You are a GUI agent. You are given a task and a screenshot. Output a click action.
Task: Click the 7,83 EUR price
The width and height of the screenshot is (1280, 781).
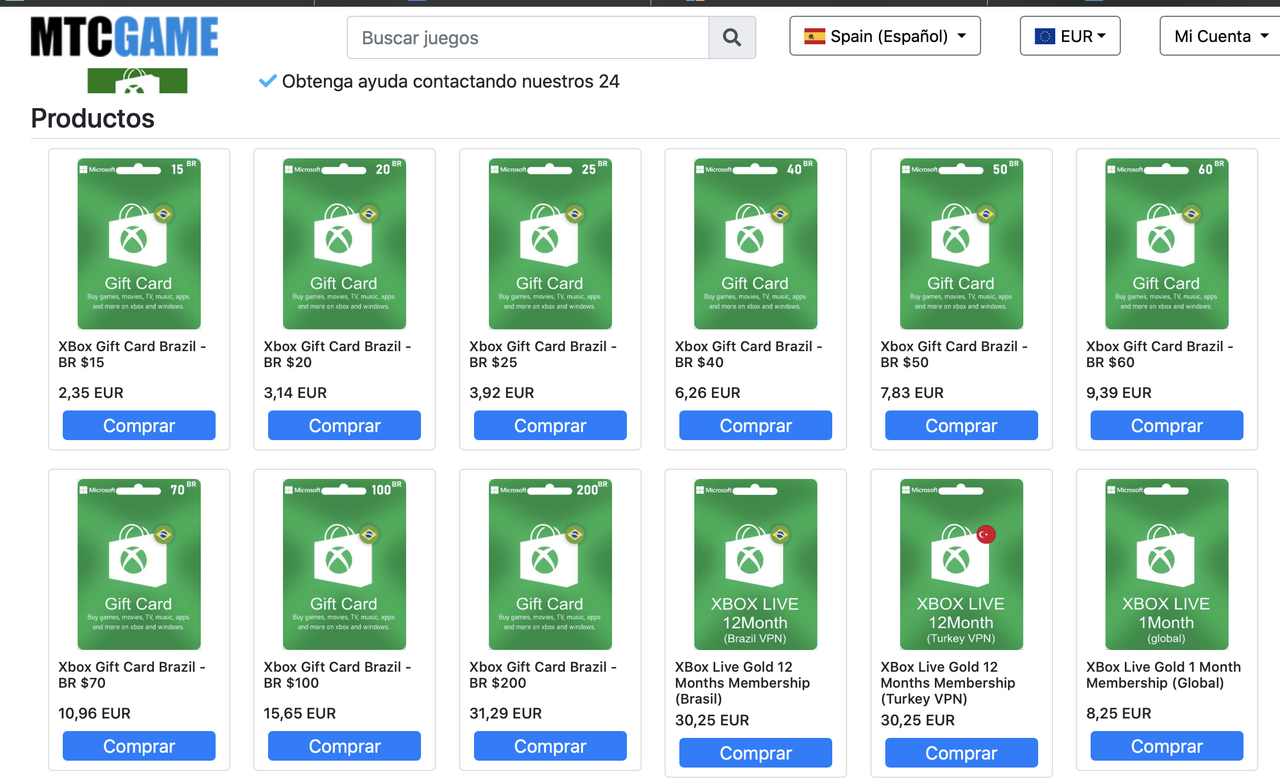click(912, 393)
